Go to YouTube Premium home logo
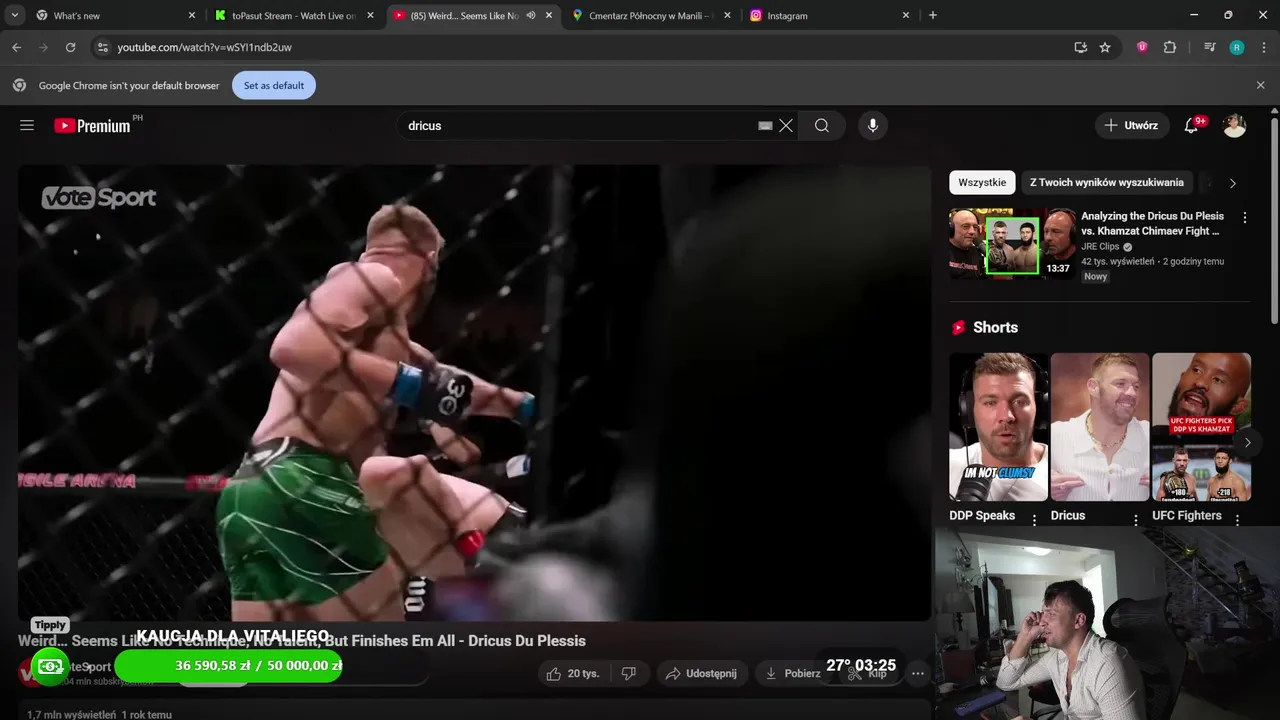The width and height of the screenshot is (1280, 720). 92,125
